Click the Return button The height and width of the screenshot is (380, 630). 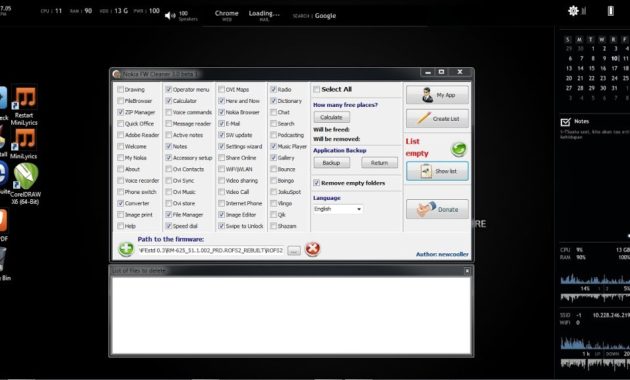[379, 163]
